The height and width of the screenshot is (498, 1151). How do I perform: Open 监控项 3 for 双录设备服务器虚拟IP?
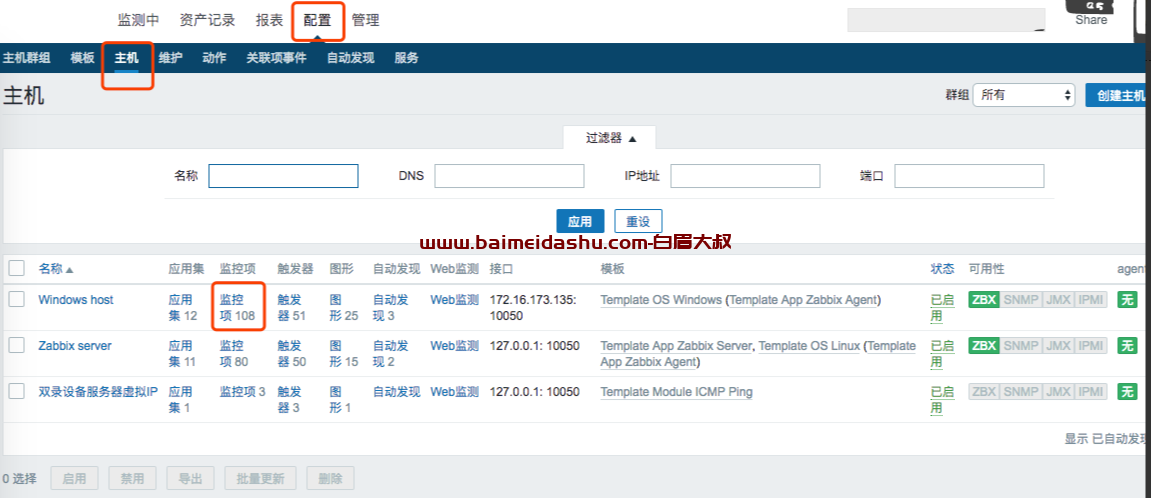(242, 392)
